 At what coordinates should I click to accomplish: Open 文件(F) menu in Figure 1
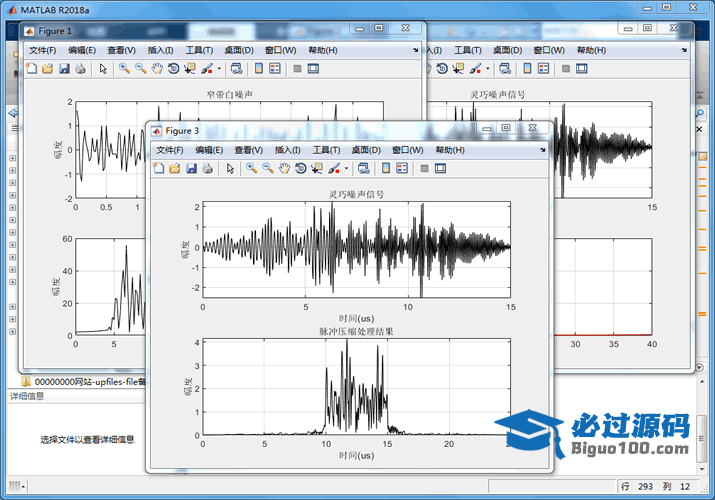[x=42, y=50]
